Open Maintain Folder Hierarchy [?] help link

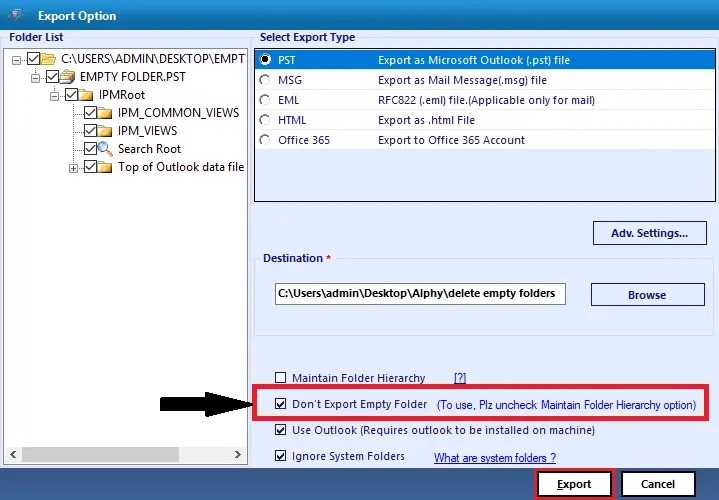[460, 378]
